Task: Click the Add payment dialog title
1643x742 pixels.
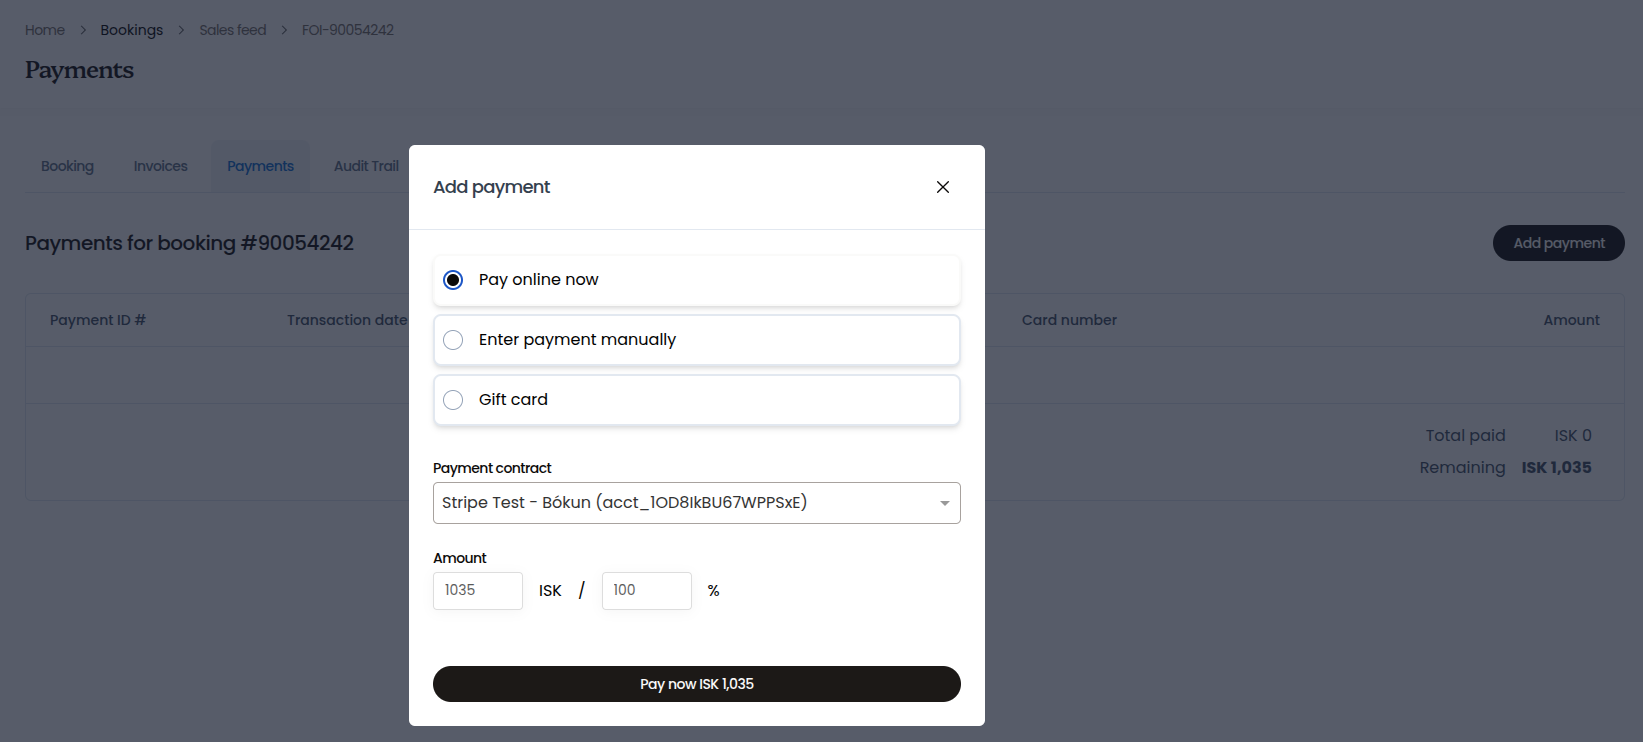Action: coord(492,187)
